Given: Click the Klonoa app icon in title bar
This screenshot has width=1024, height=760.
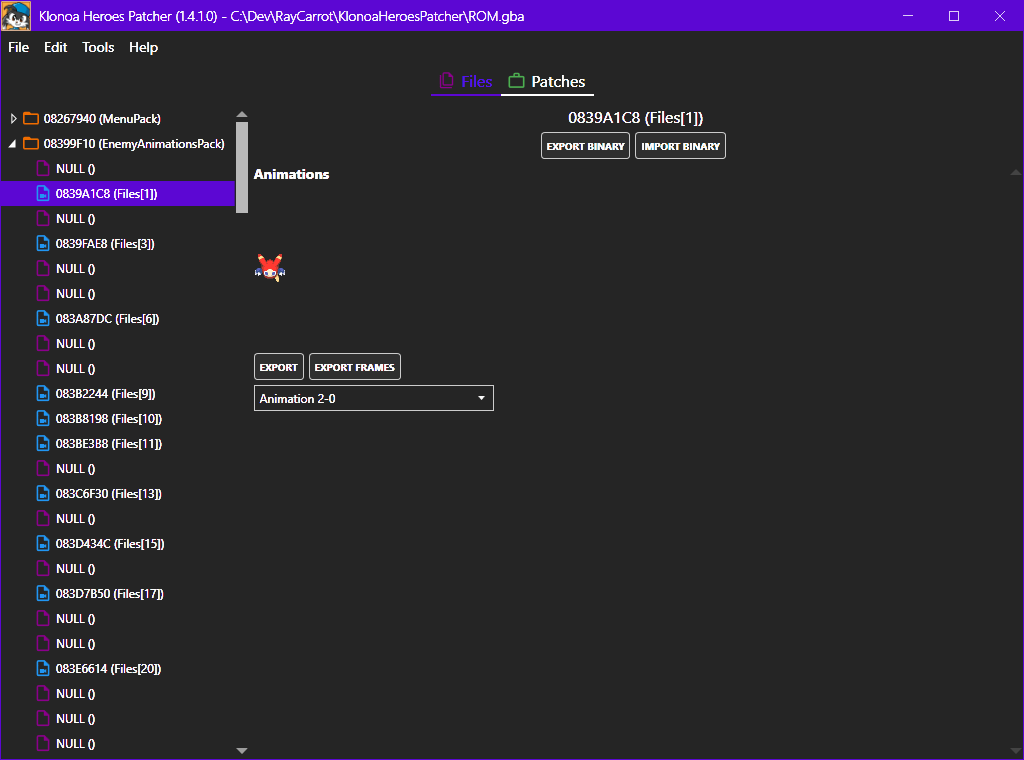Looking at the screenshot, I should pyautogui.click(x=16, y=16).
